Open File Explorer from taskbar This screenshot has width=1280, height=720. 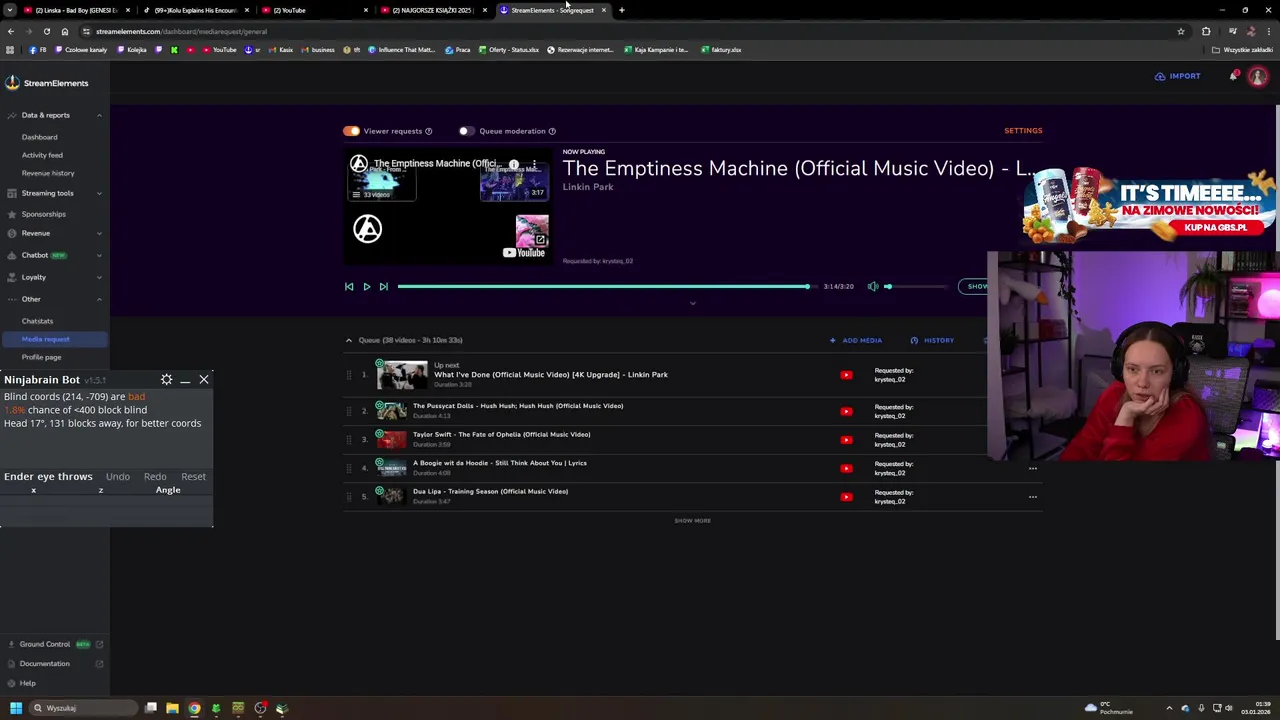click(x=172, y=708)
